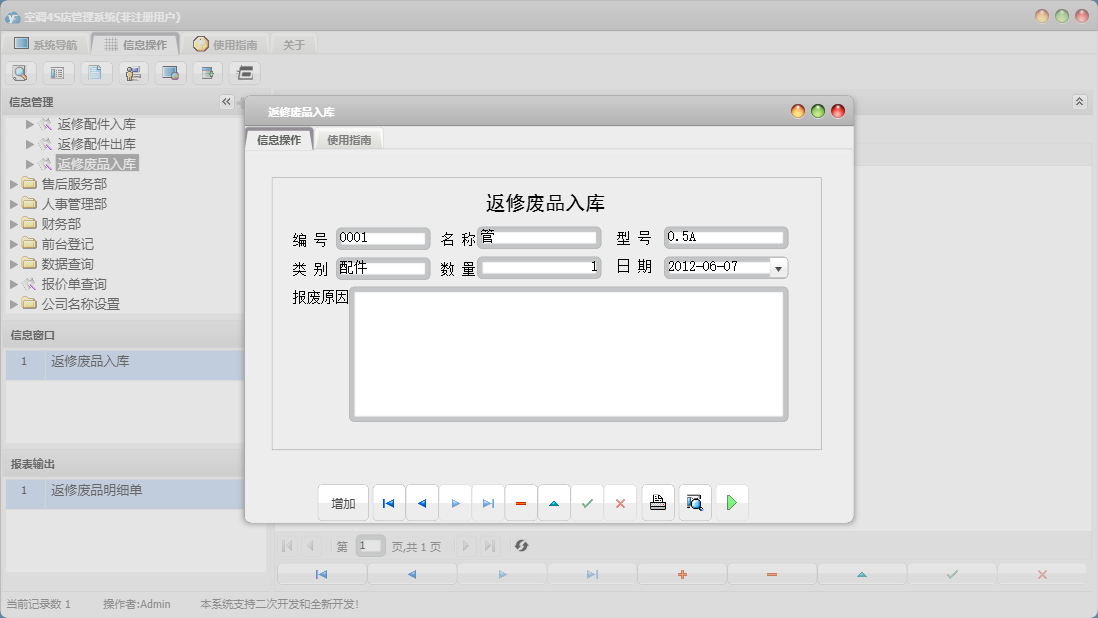Jump to the last record using the navigation arrows
This screenshot has height=618, width=1098.
(x=488, y=502)
